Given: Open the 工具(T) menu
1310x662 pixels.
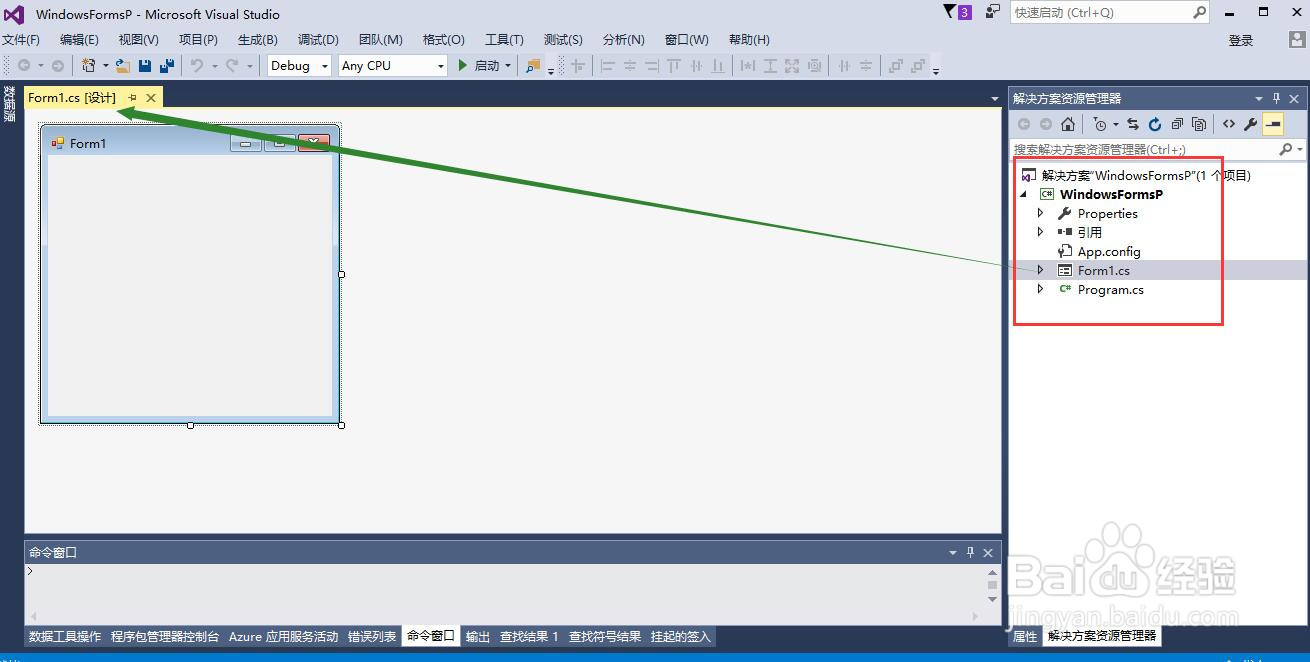Looking at the screenshot, I should point(504,40).
